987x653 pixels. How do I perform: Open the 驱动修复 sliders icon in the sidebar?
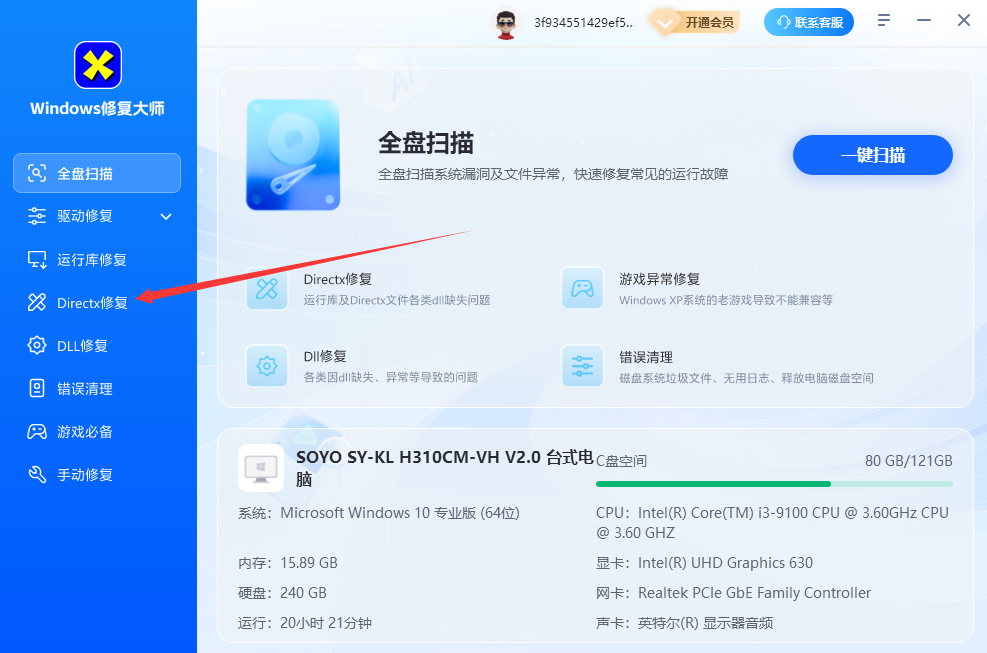[x=37, y=216]
